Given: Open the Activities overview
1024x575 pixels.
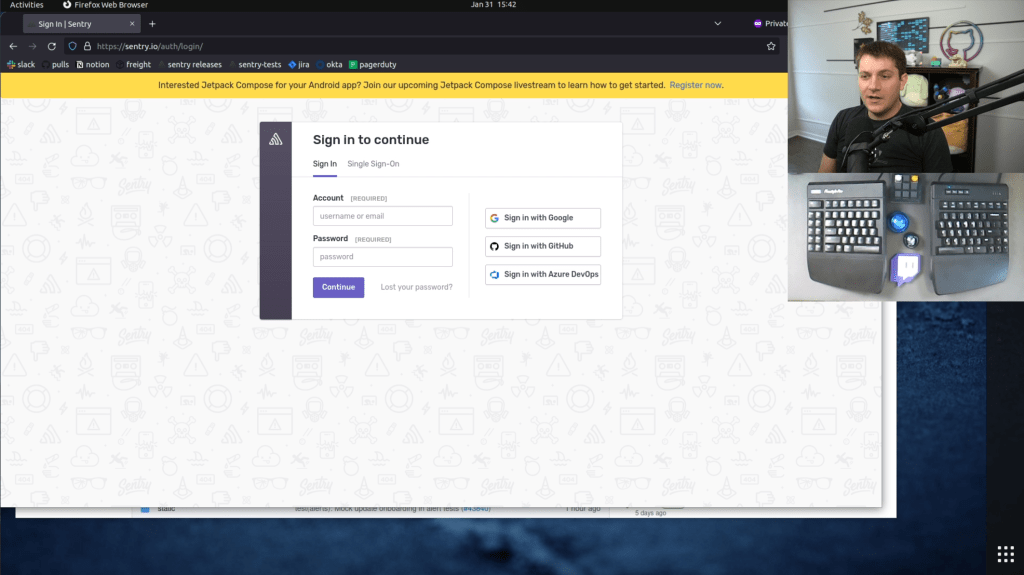Looking at the screenshot, I should pos(27,5).
